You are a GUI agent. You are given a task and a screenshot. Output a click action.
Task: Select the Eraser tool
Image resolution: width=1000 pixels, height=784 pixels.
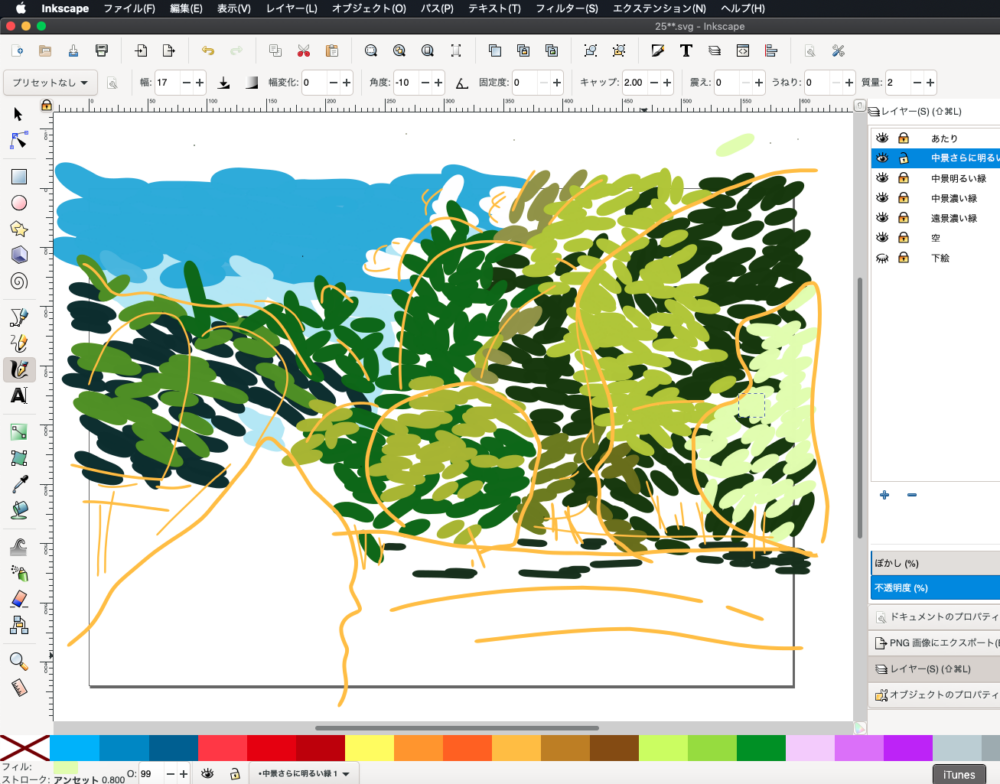18,598
